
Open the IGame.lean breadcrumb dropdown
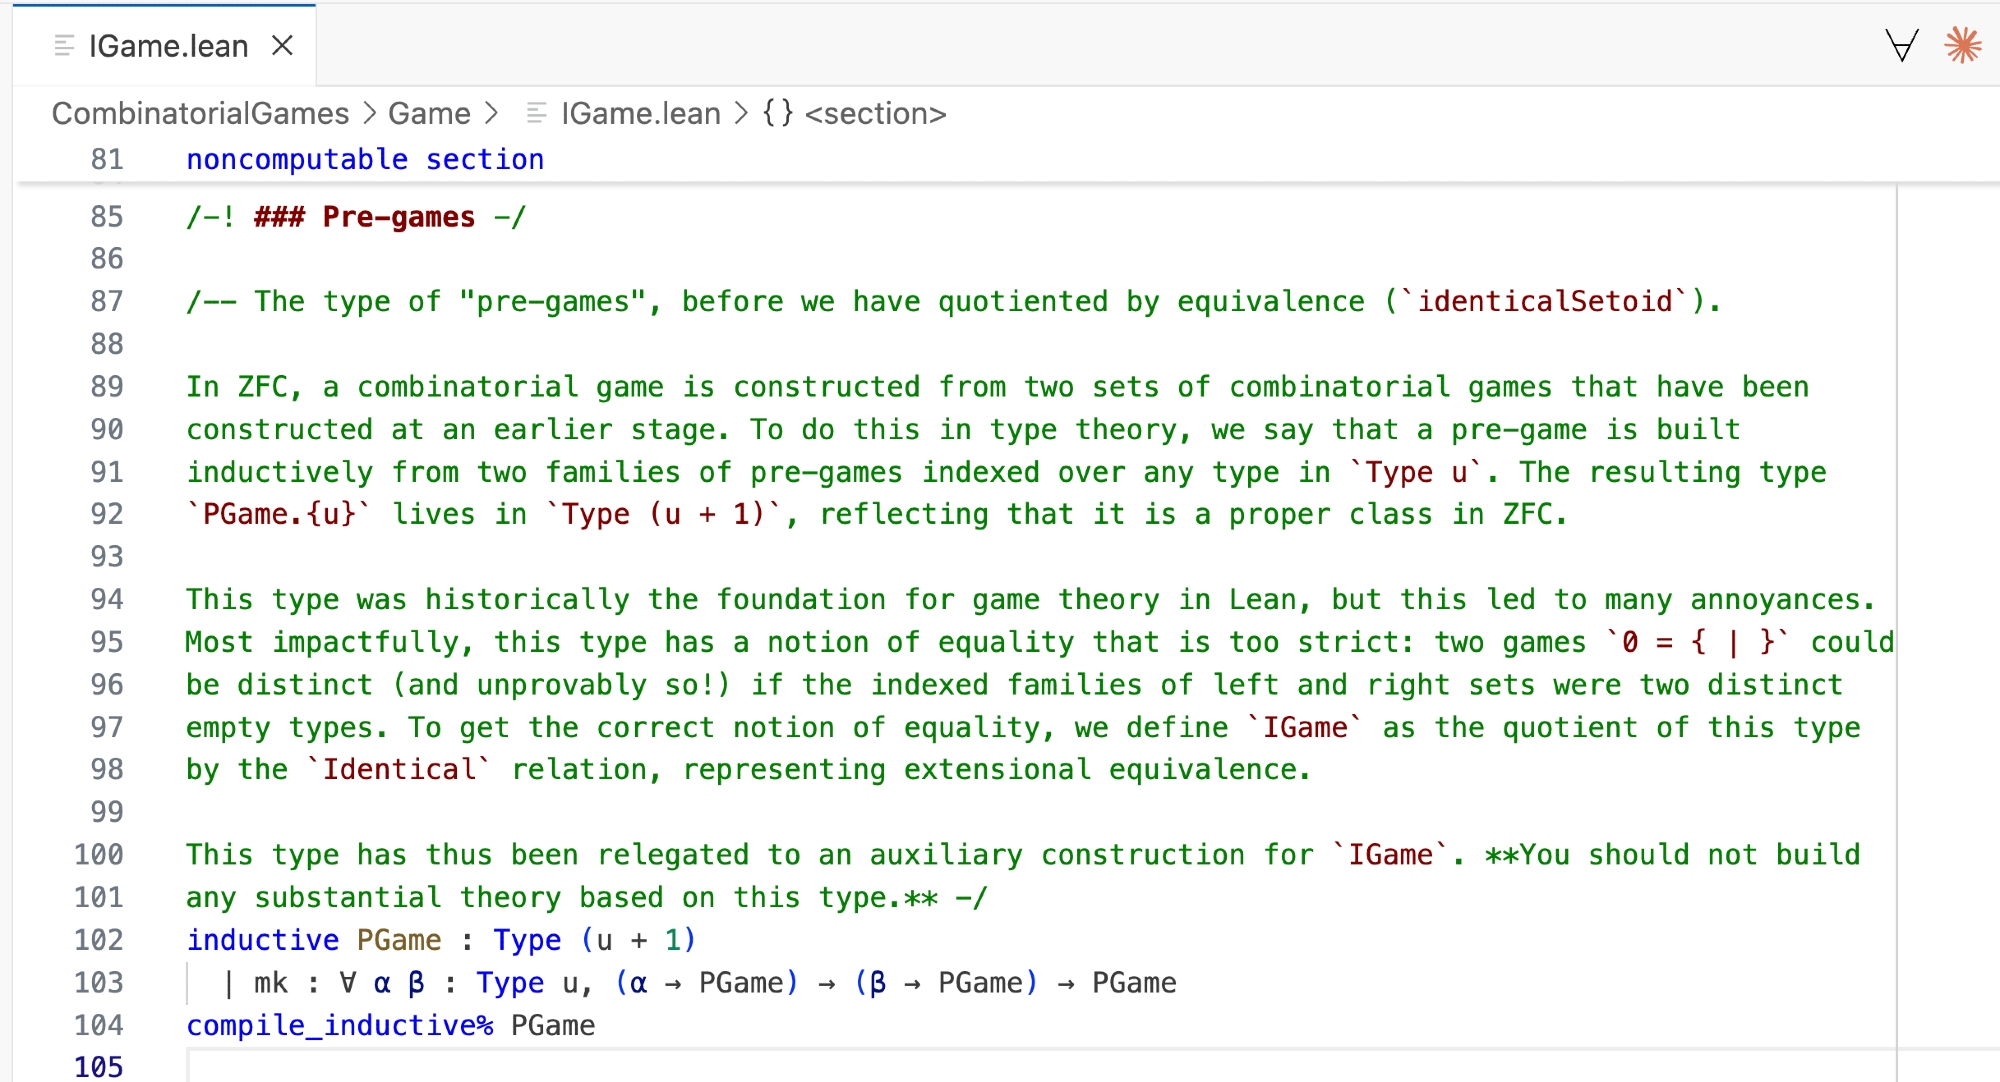640,114
